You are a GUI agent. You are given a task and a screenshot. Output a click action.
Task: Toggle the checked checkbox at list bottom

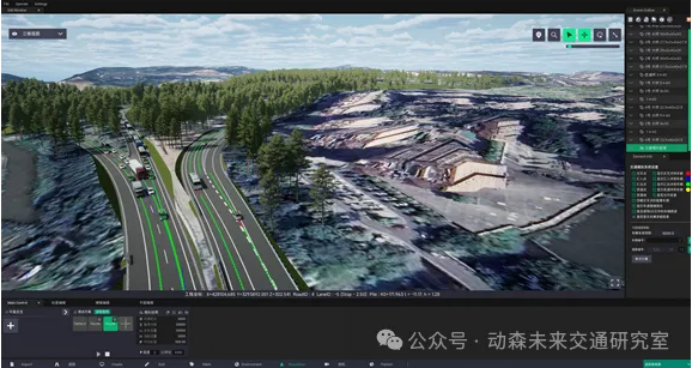[634, 217]
